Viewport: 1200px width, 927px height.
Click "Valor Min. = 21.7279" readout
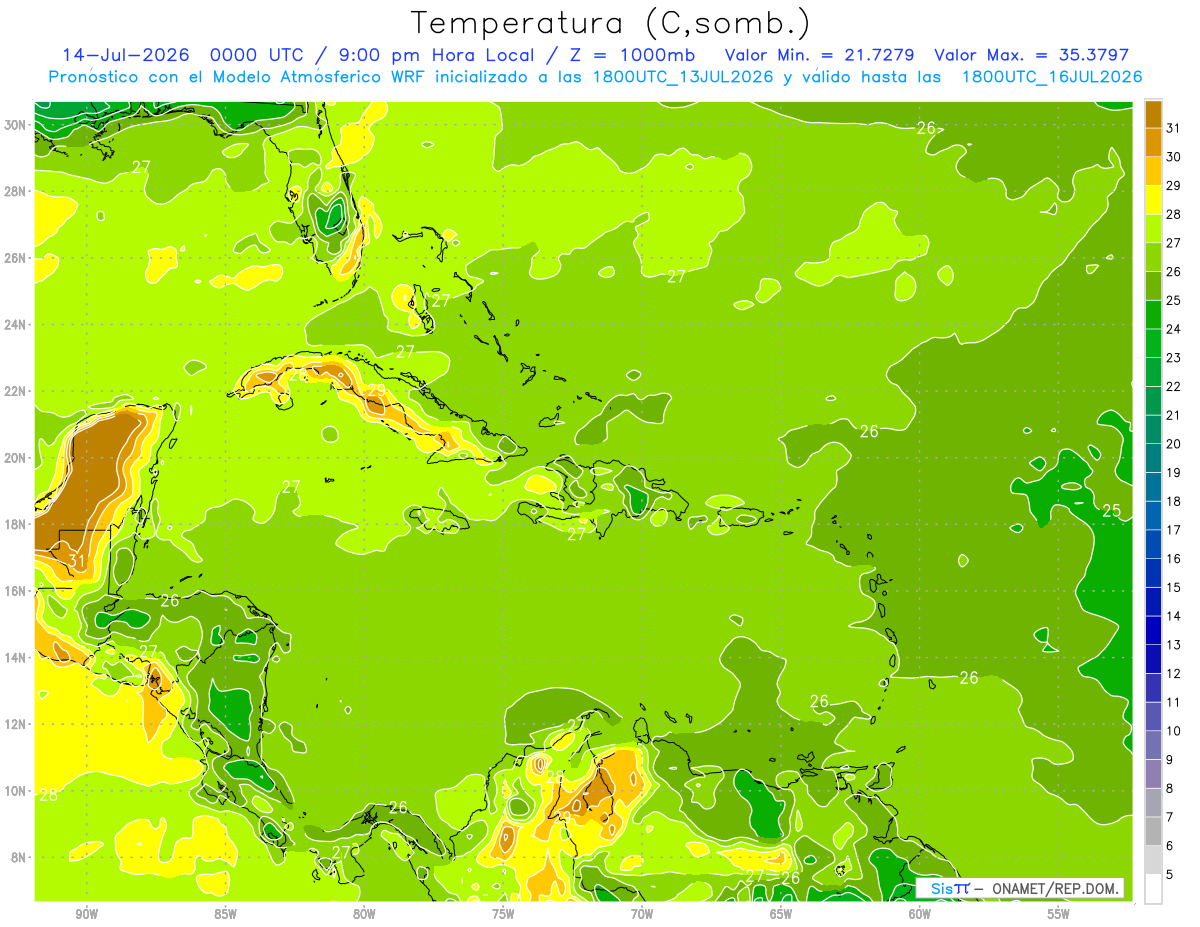coord(820,55)
